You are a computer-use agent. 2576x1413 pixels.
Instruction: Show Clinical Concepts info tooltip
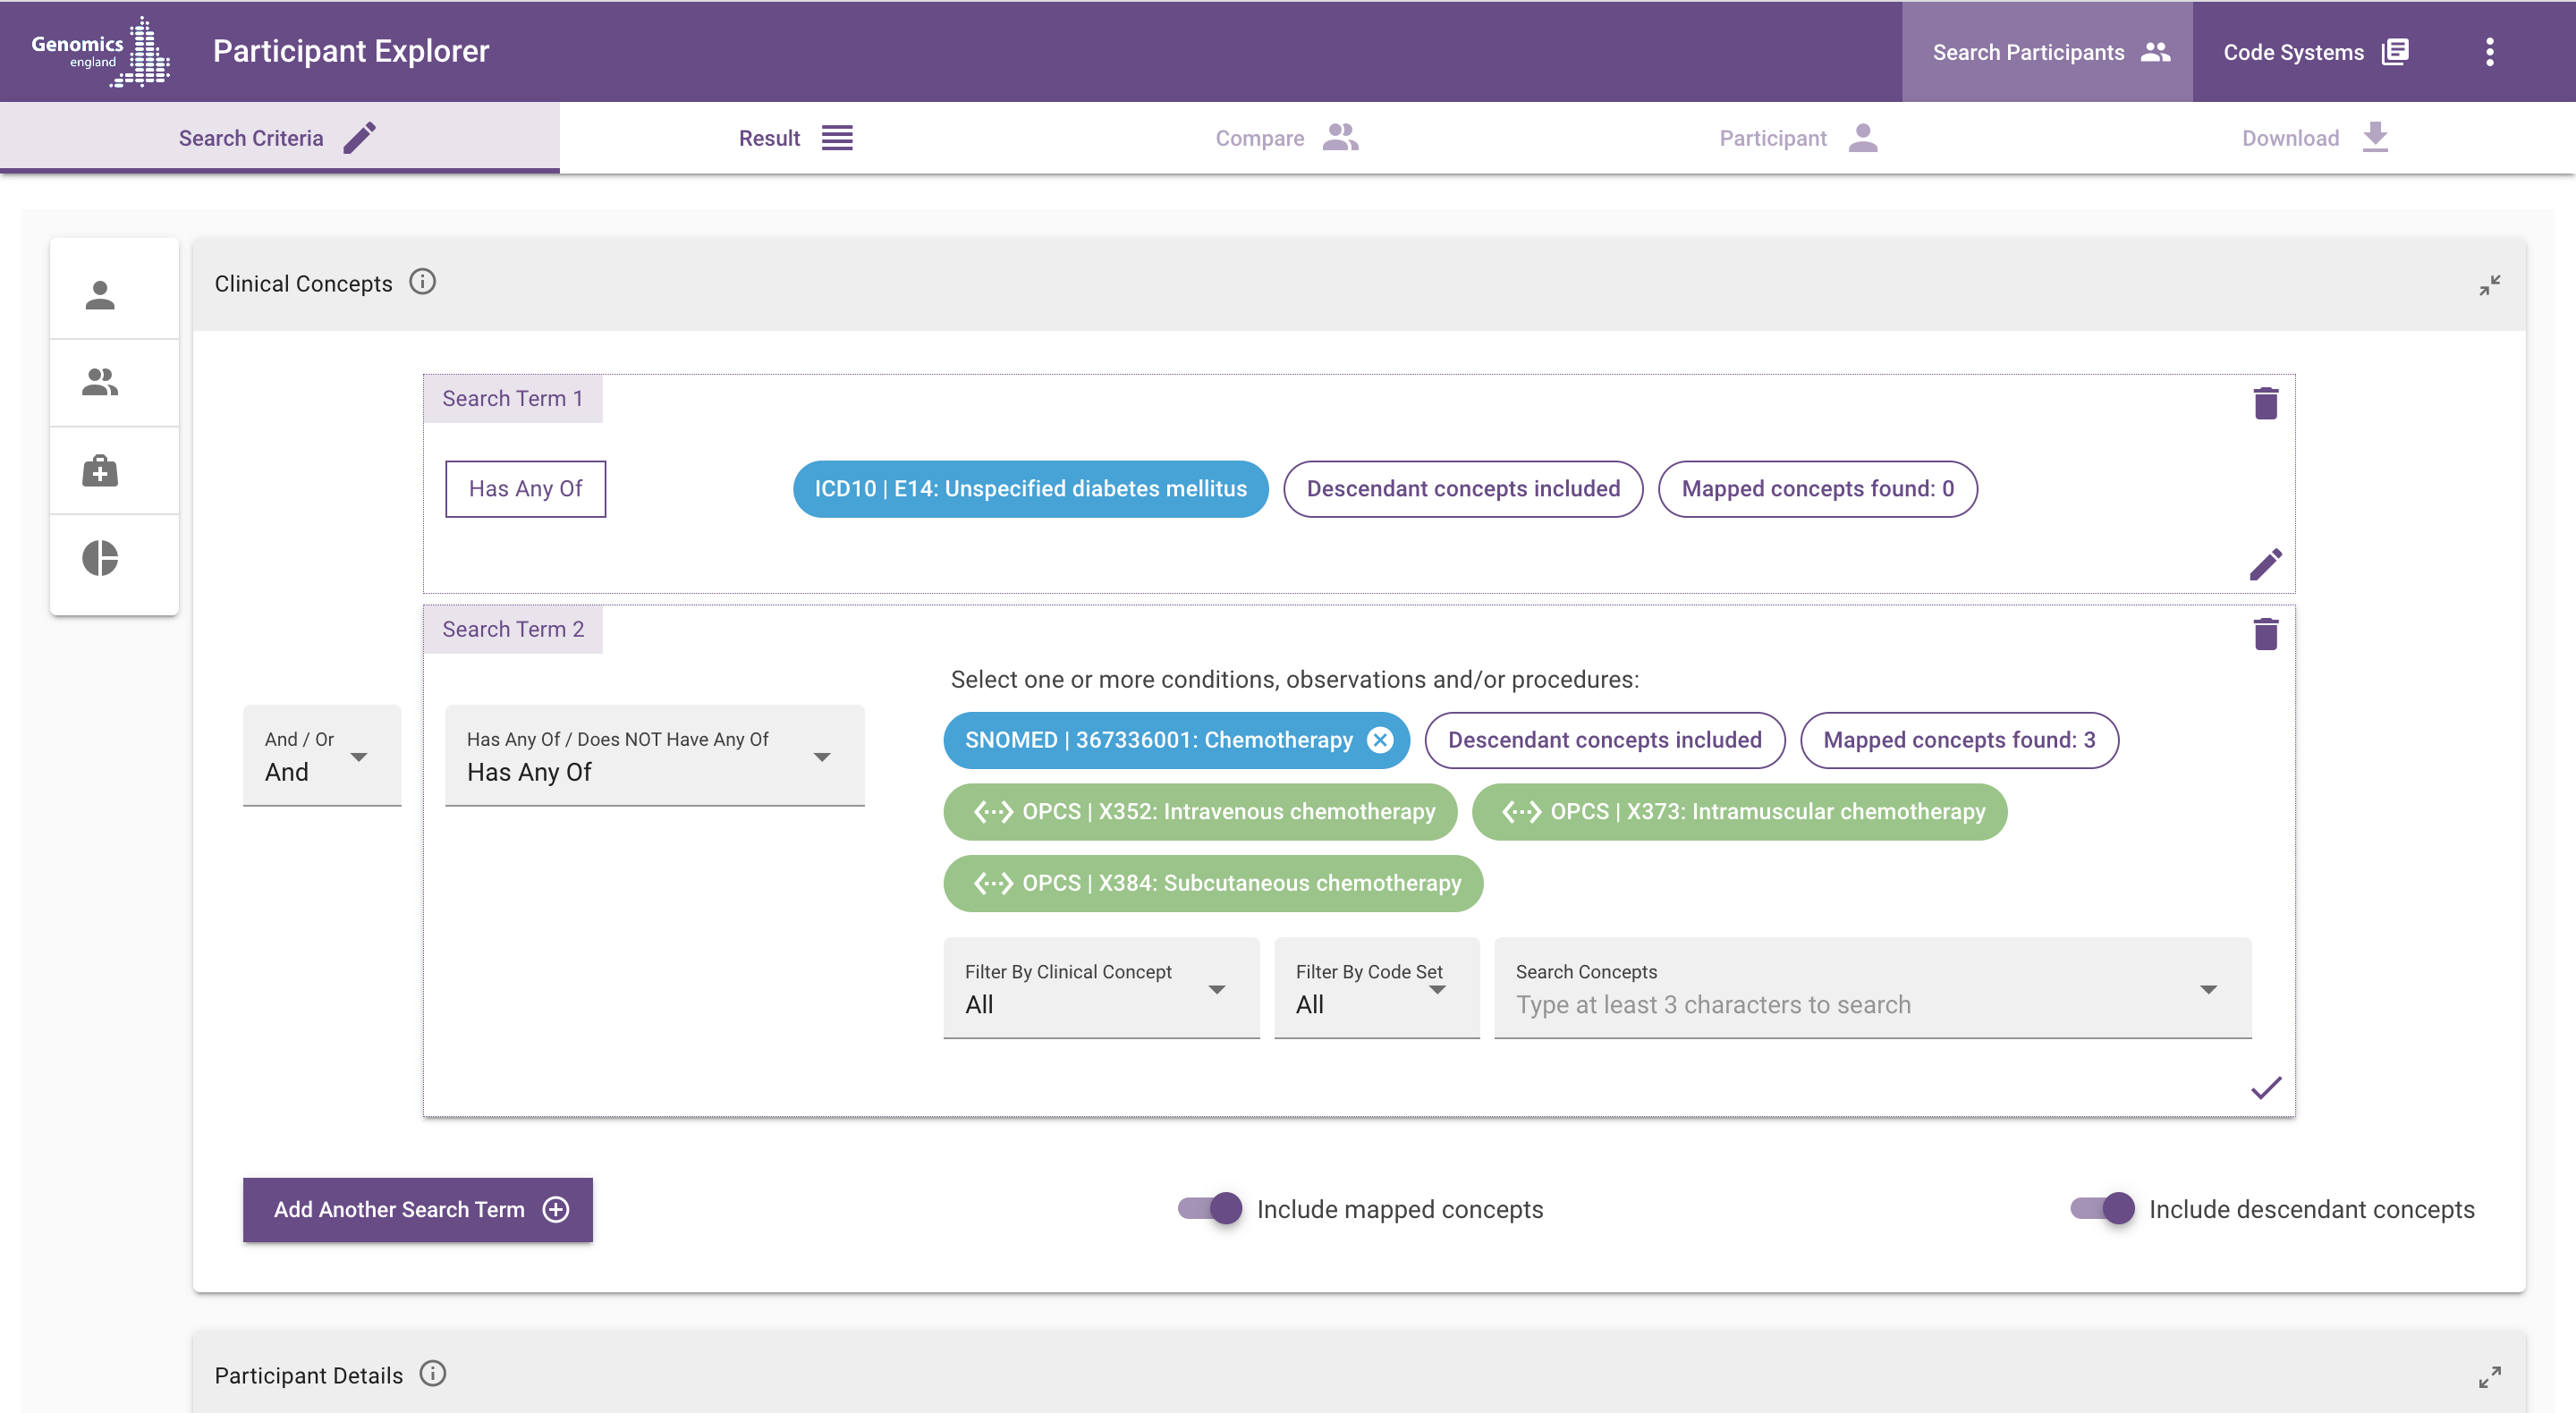(423, 282)
